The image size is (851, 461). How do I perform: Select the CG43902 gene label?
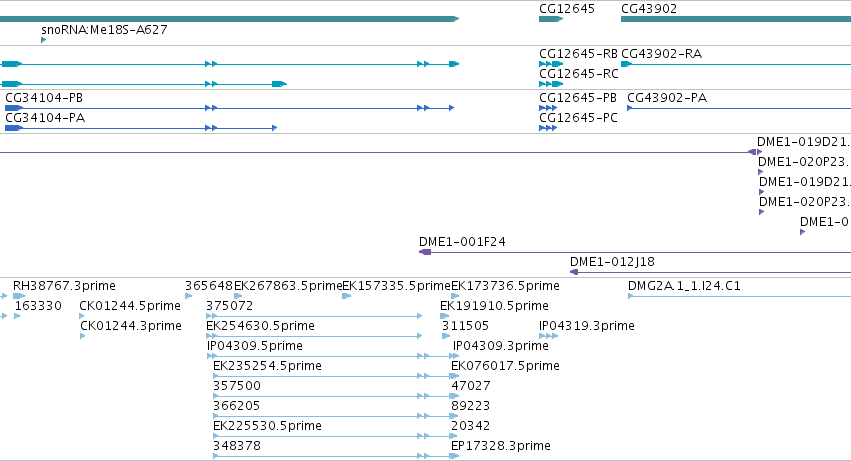[649, 9]
